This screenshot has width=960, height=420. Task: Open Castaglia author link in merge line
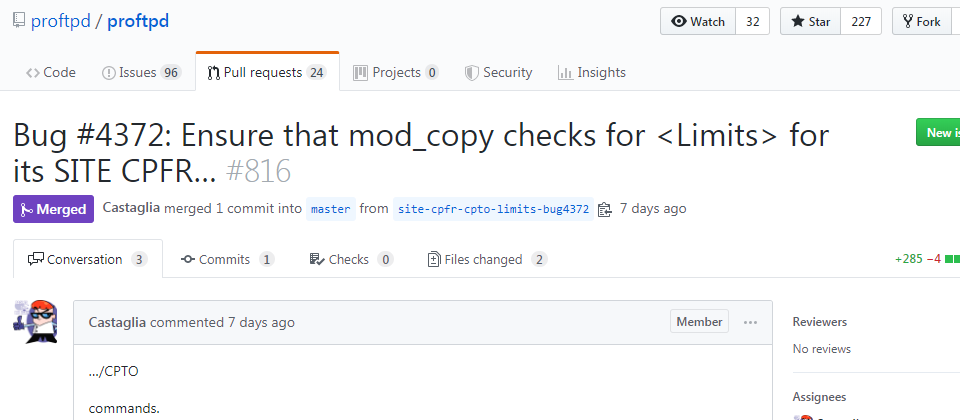[x=131, y=208]
